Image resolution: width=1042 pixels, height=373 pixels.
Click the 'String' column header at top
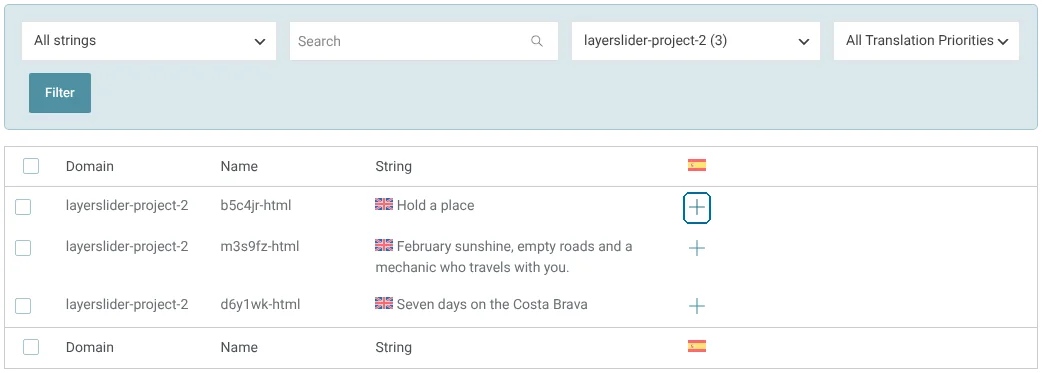tap(393, 166)
